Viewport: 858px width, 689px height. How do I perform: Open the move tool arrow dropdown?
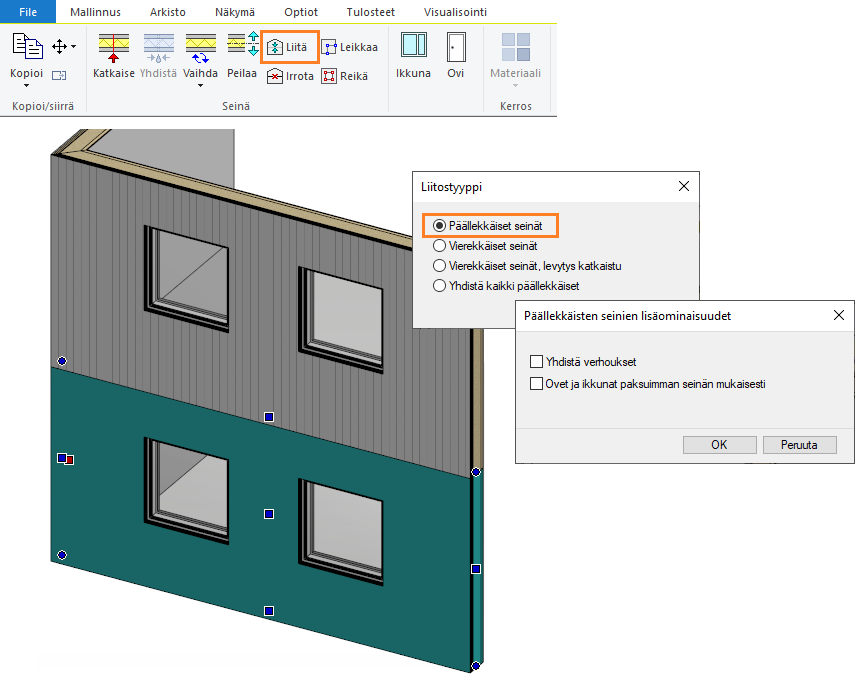73,47
